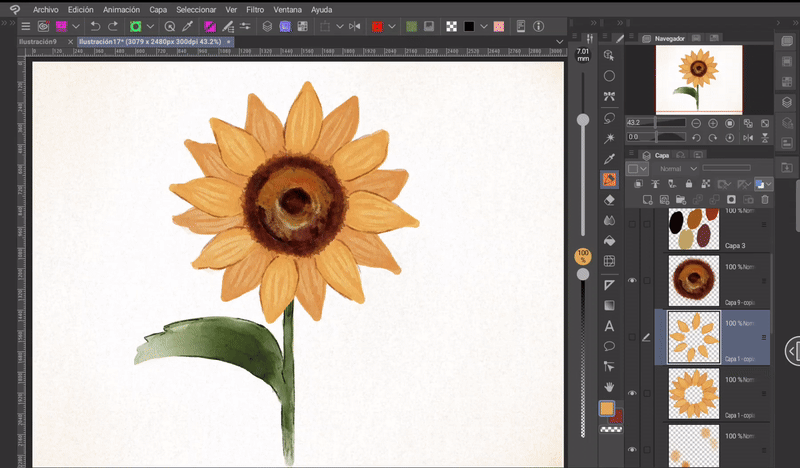Open the Capa menu

click(157, 9)
